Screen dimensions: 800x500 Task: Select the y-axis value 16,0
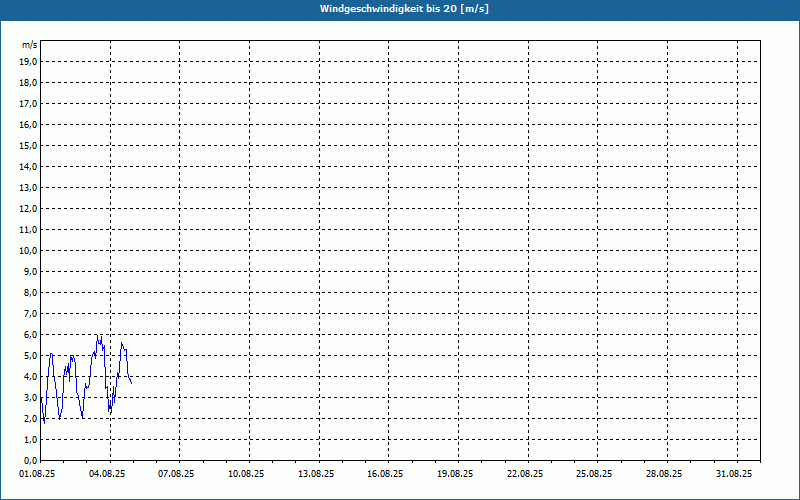[x=28, y=124]
